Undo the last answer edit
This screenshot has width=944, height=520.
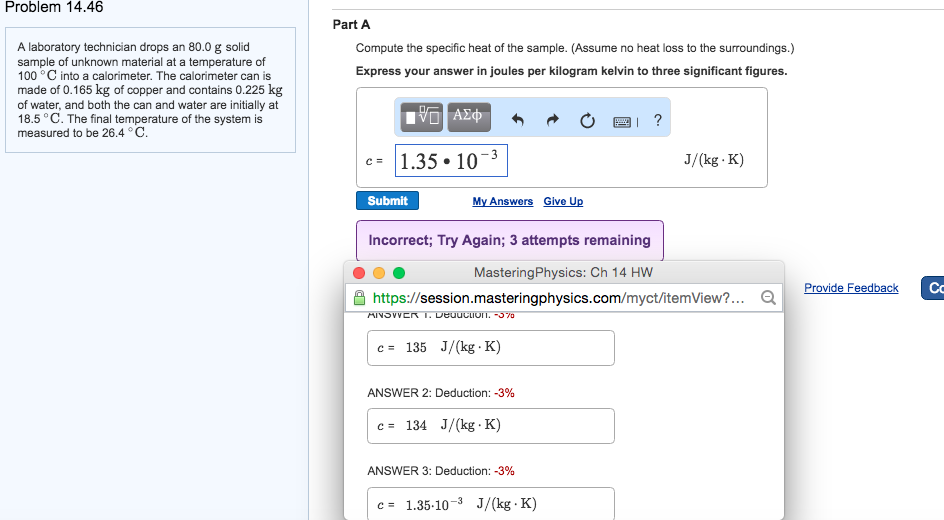click(517, 120)
